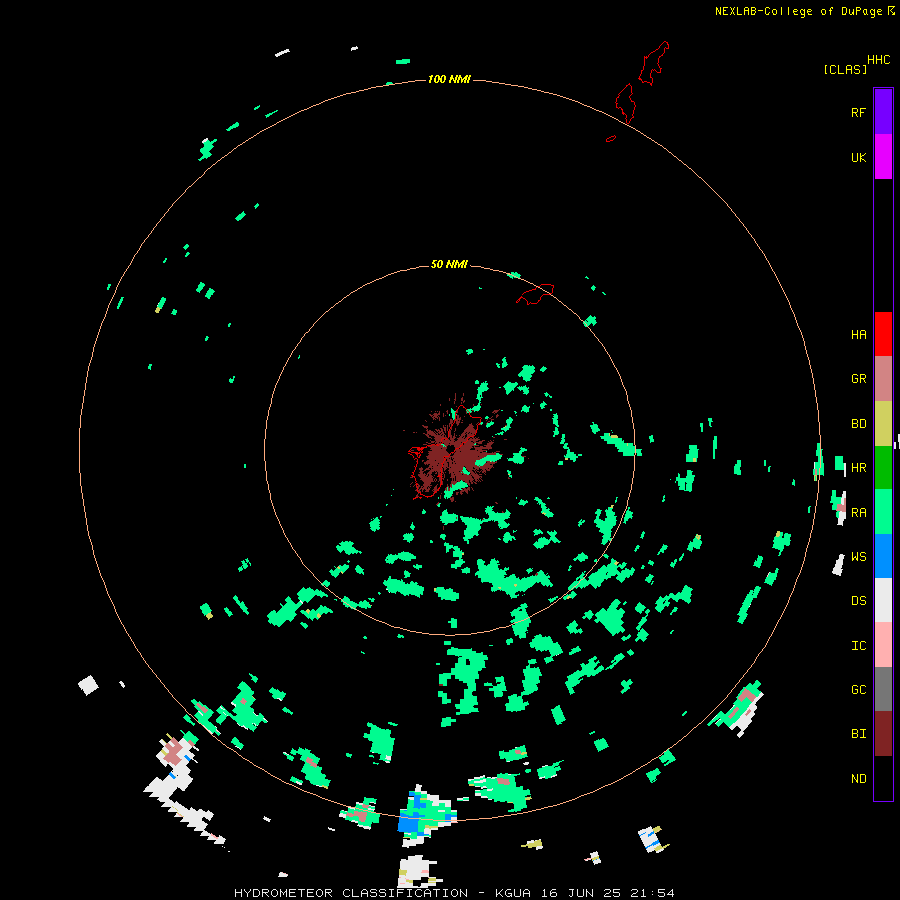Click the [CLAS] units label
The height and width of the screenshot is (900, 900).
(x=845, y=69)
